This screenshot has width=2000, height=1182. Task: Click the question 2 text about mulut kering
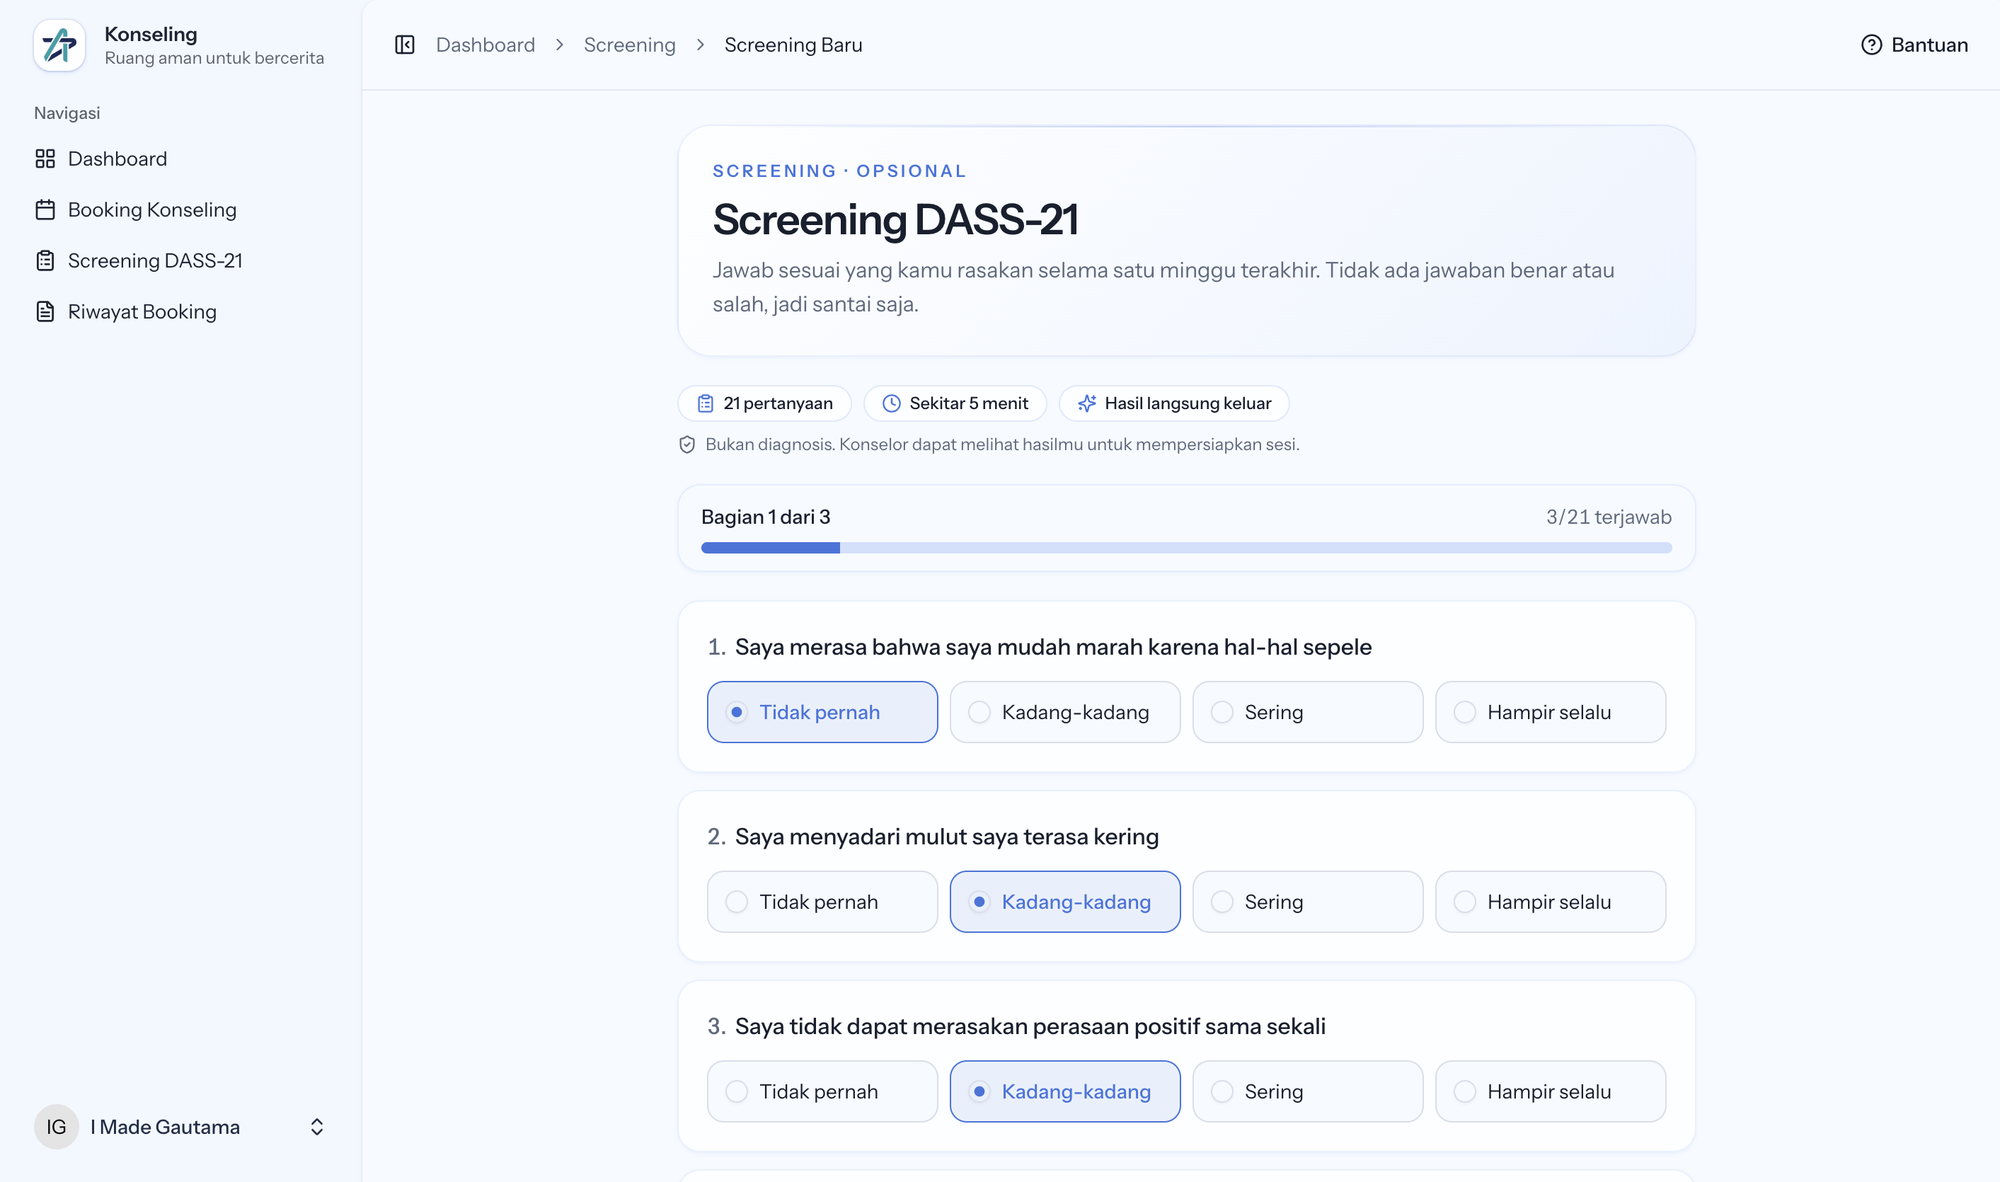tap(946, 837)
